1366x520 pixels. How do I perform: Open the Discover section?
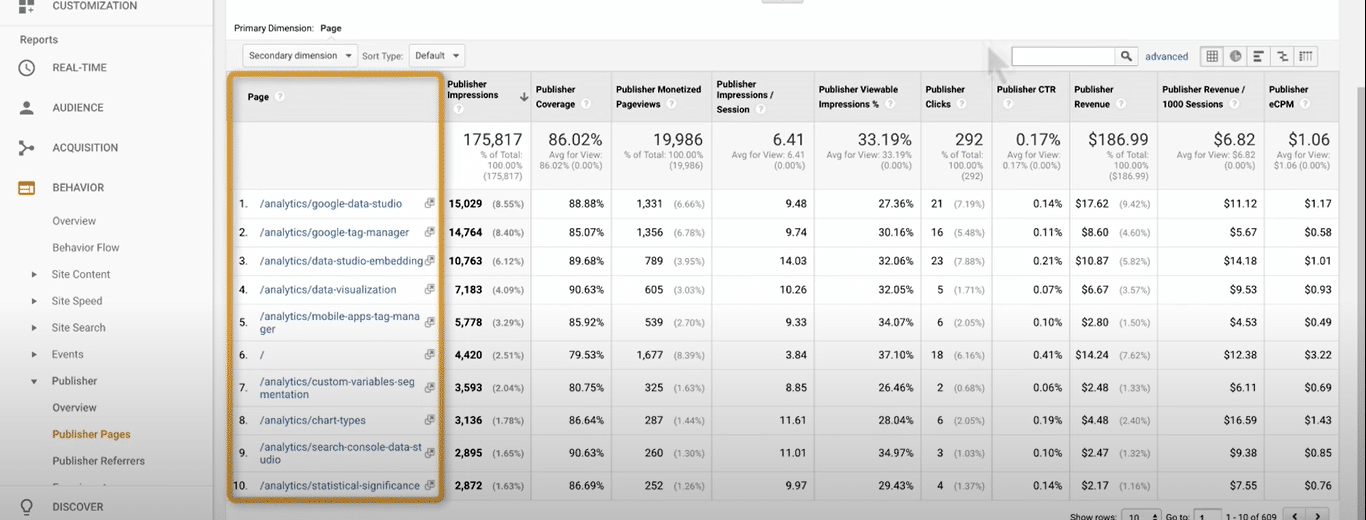pos(77,507)
